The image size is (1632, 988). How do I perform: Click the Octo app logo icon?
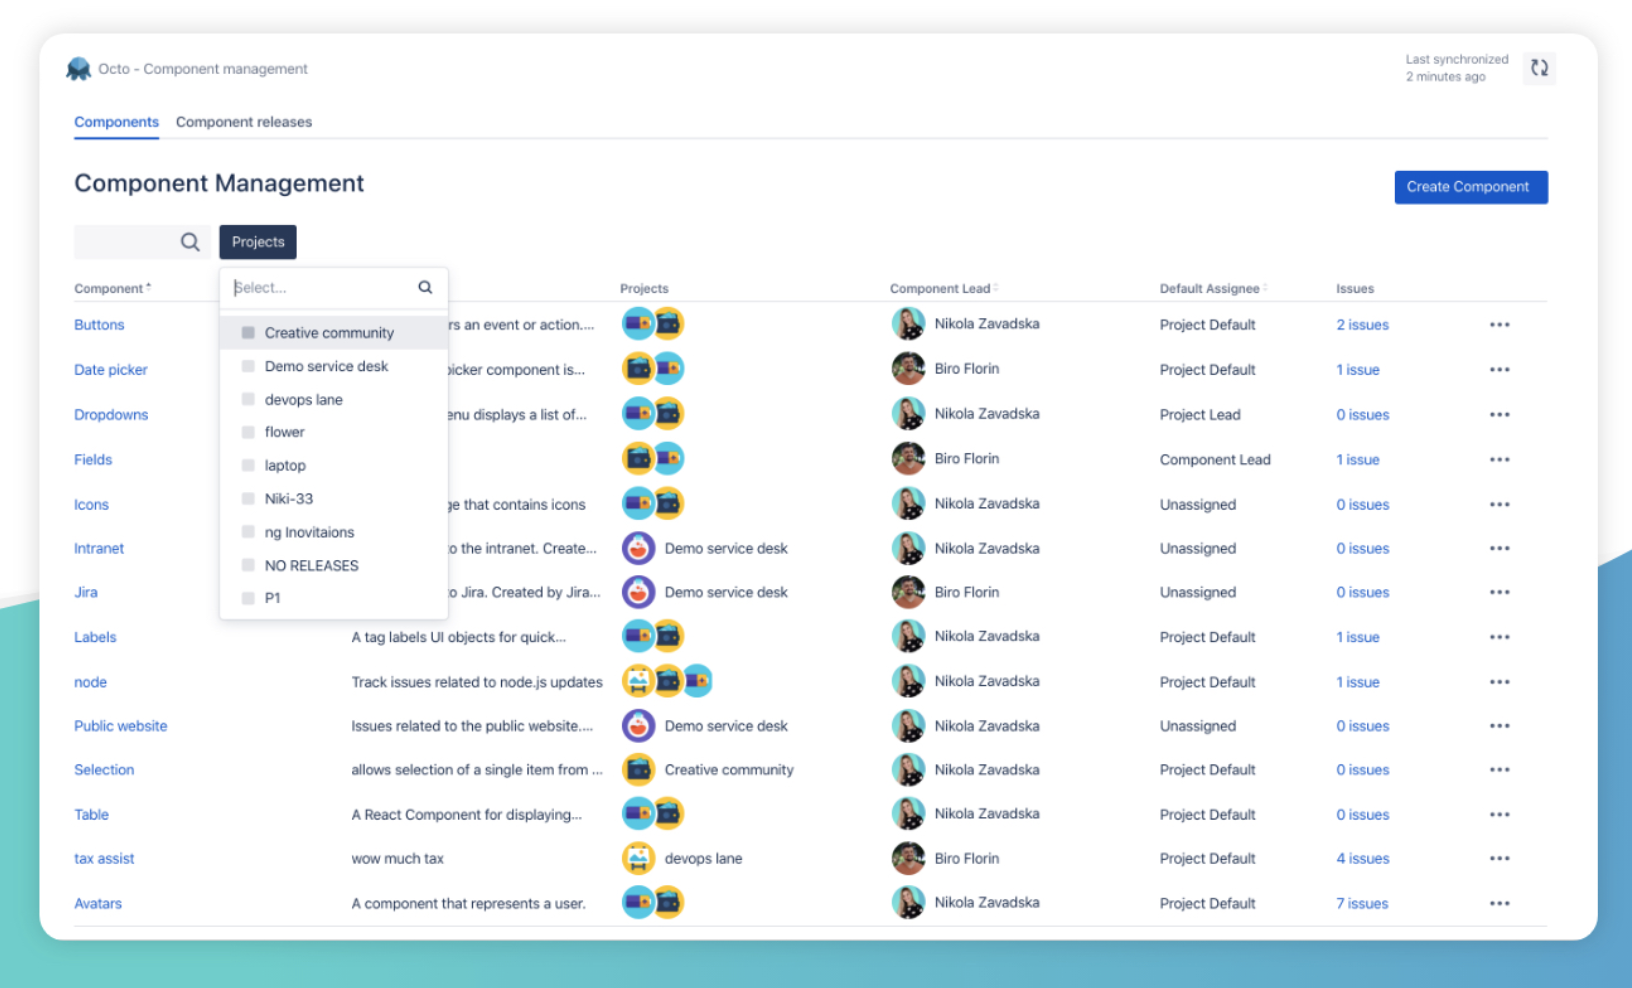pyautogui.click(x=78, y=69)
